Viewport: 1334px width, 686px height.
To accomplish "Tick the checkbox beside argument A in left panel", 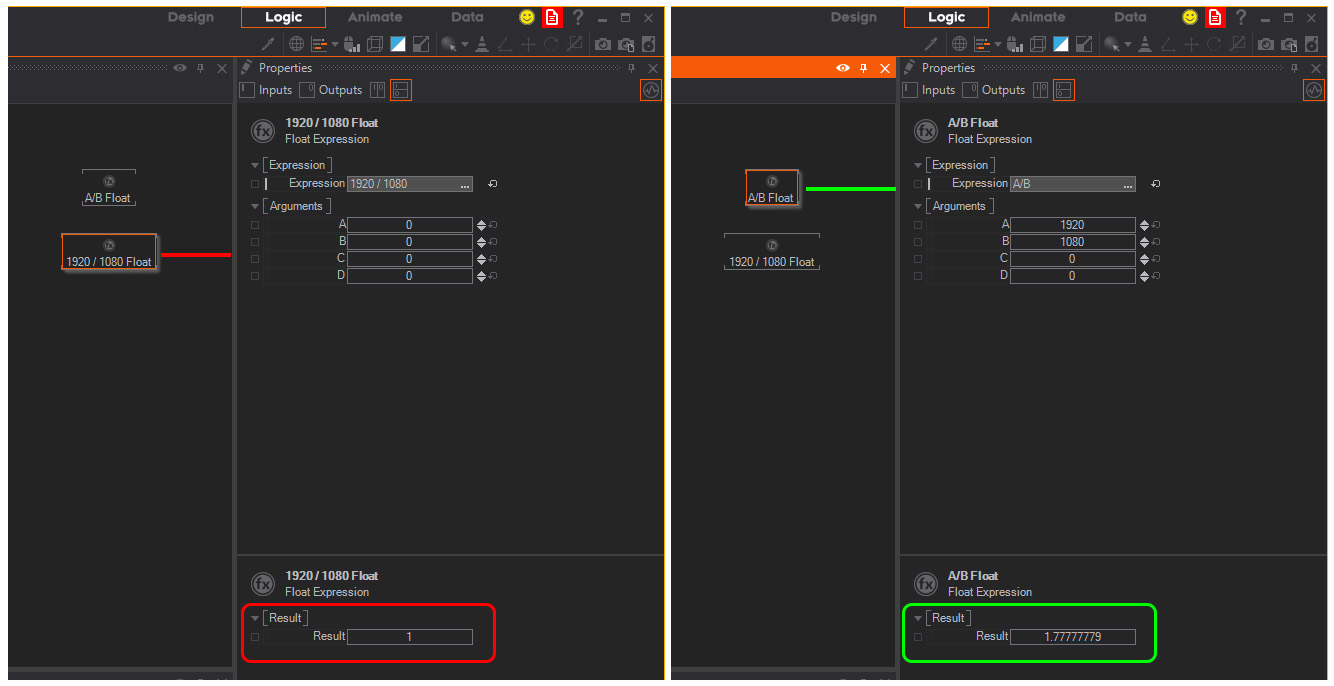I will tap(255, 225).
